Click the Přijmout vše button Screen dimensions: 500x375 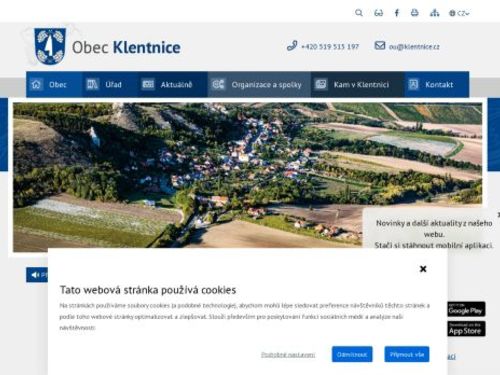click(x=407, y=354)
